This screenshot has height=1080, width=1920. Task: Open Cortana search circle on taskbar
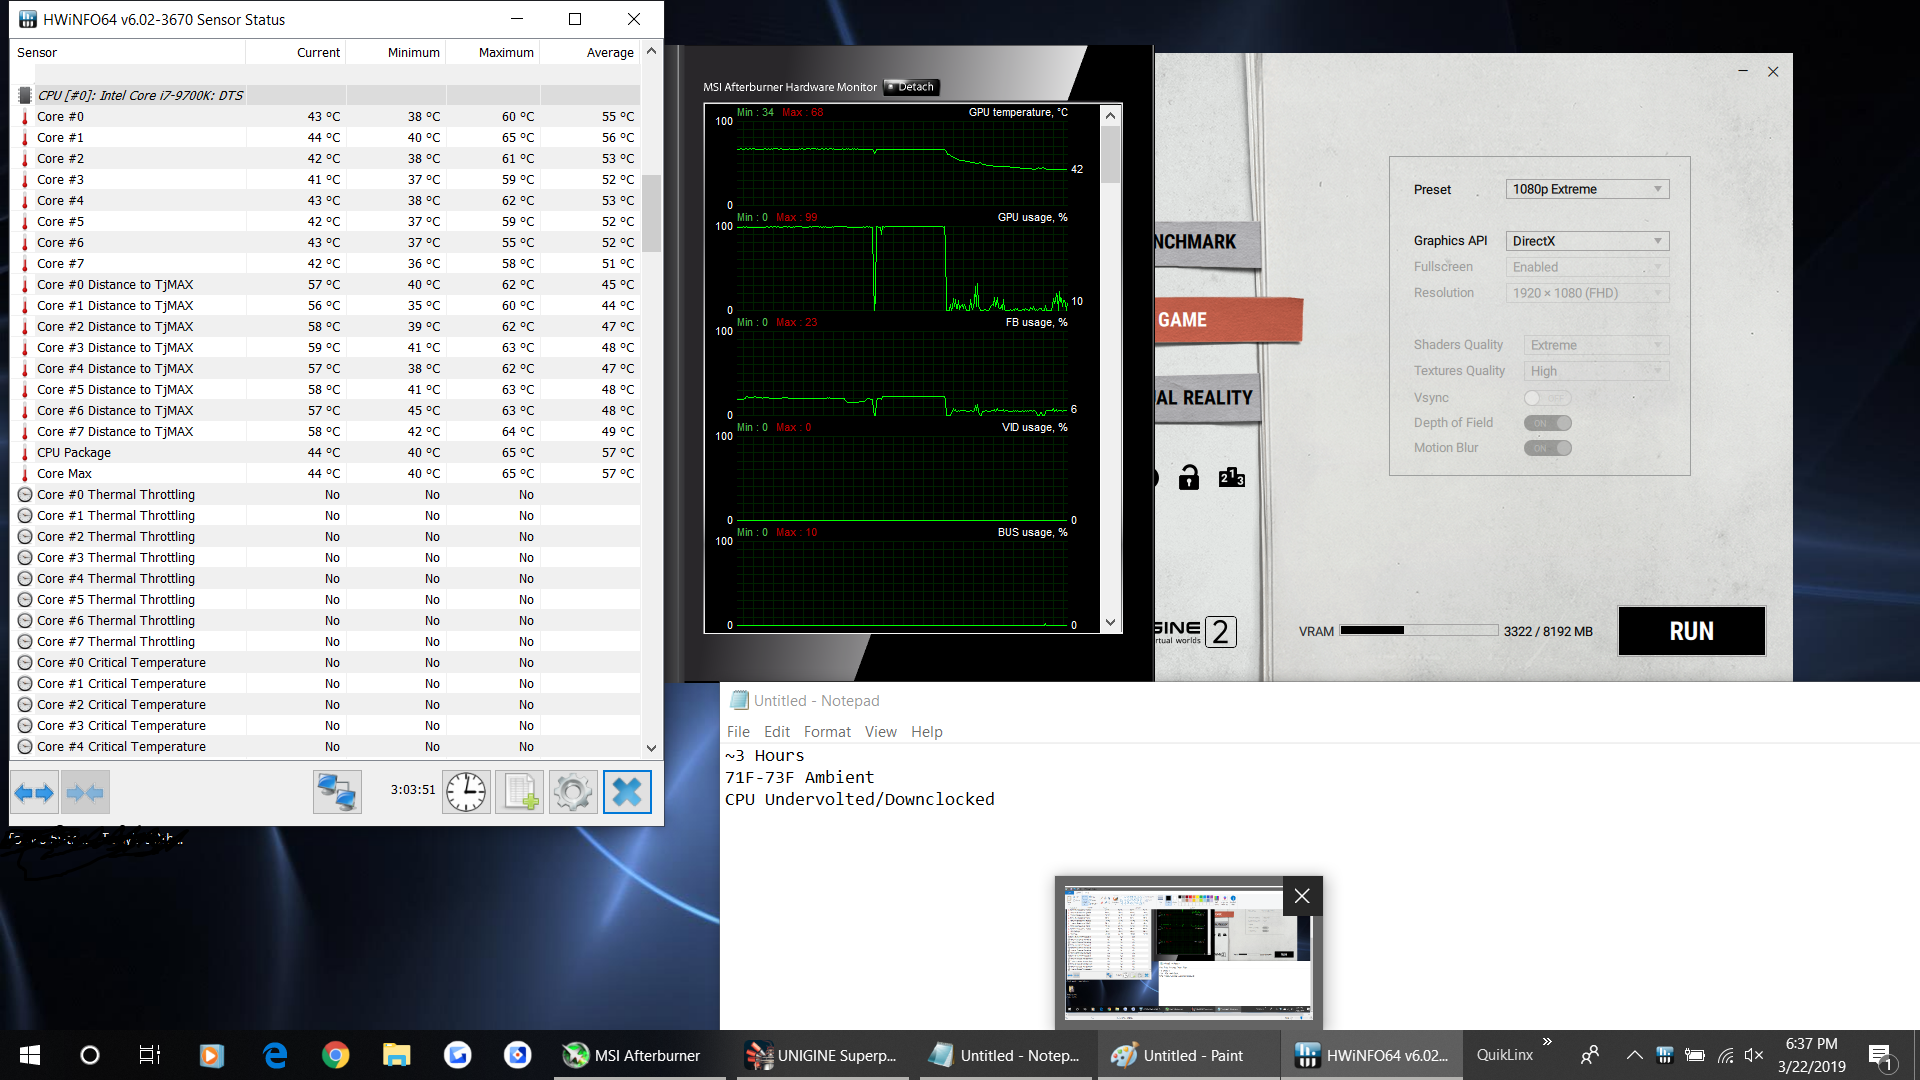coord(90,1055)
